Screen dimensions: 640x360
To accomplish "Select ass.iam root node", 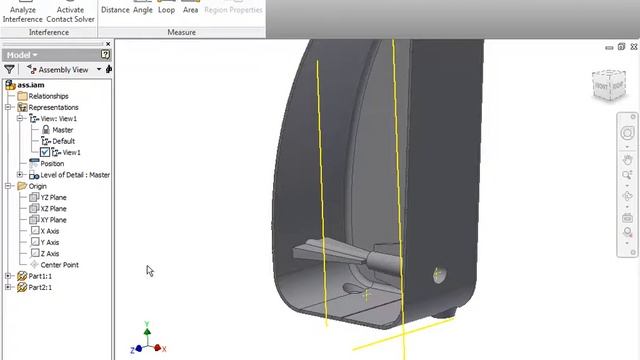I will coord(31,85).
